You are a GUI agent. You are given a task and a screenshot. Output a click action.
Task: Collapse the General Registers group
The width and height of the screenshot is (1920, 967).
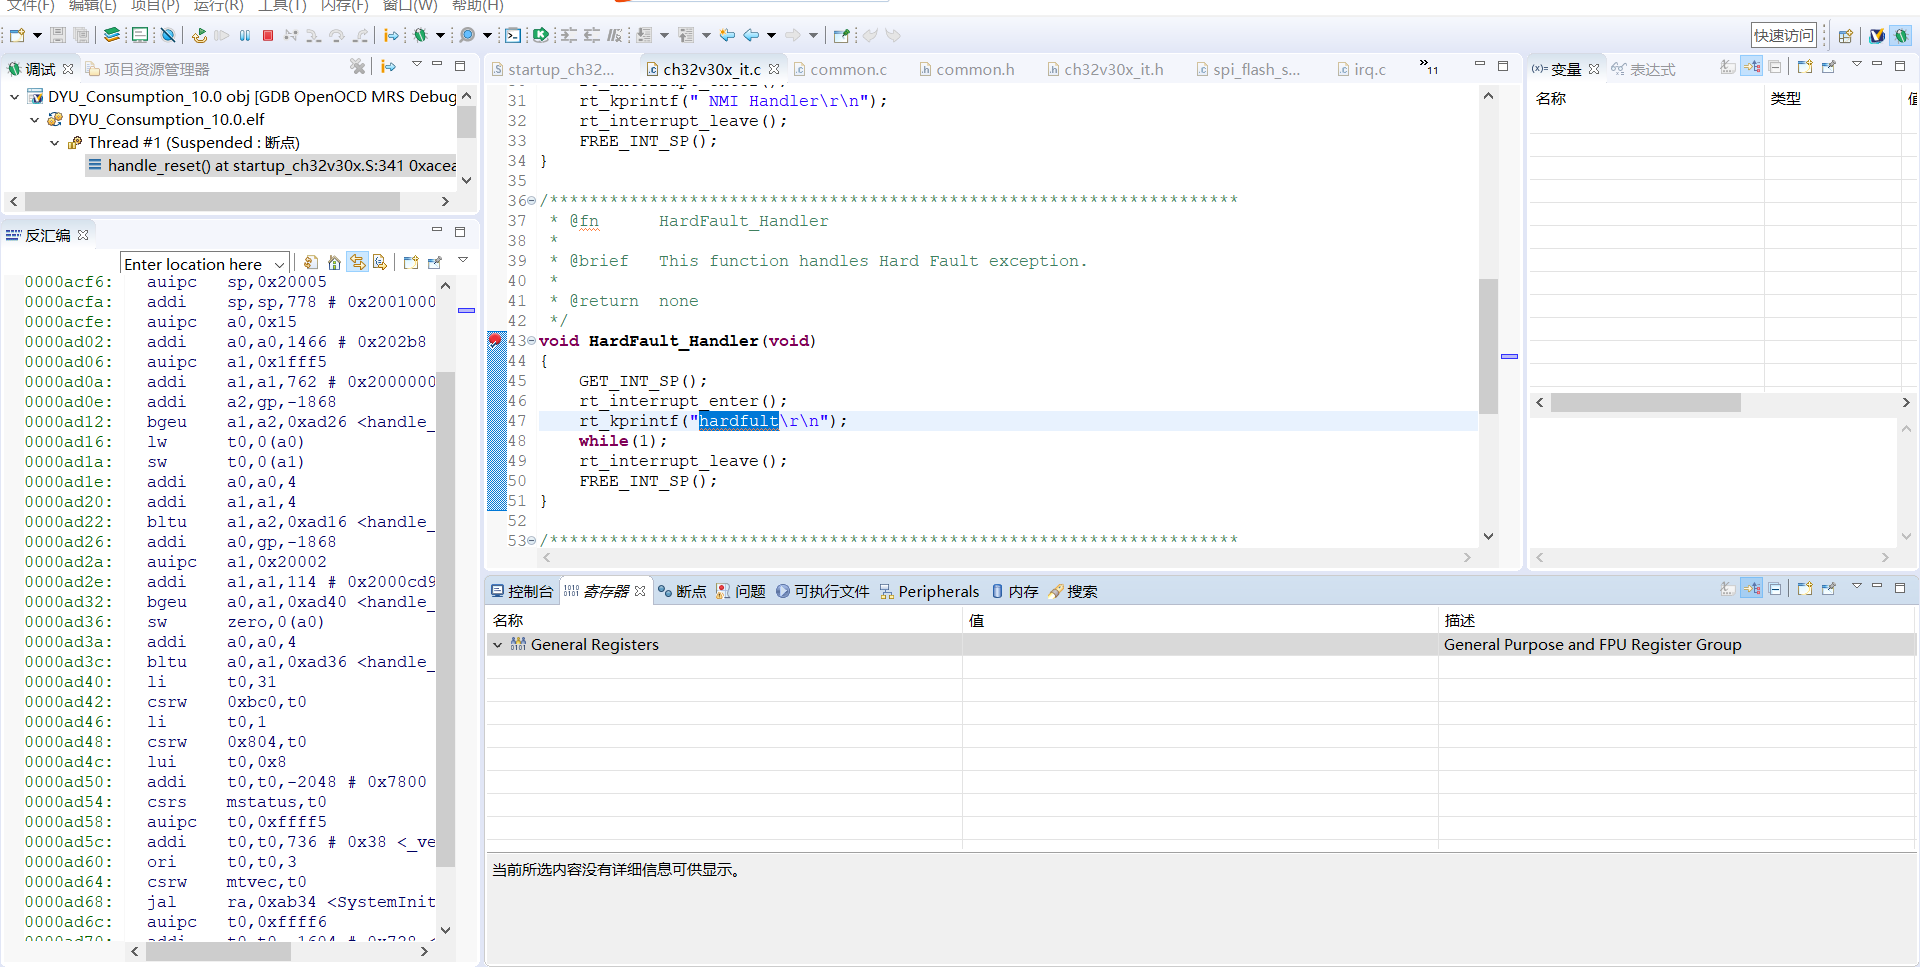[498, 645]
